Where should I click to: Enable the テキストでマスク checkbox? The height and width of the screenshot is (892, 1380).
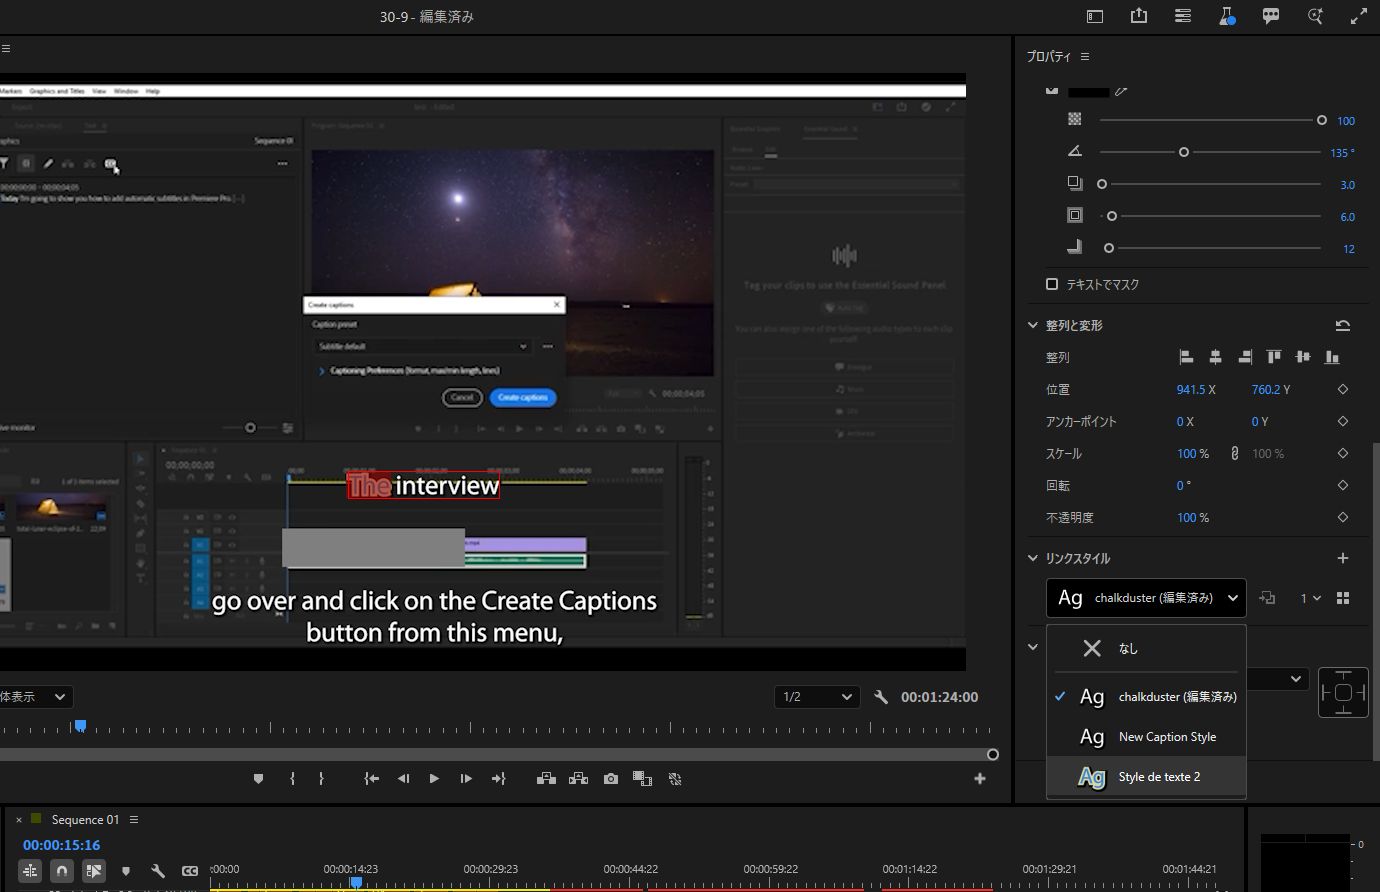[x=1052, y=284]
